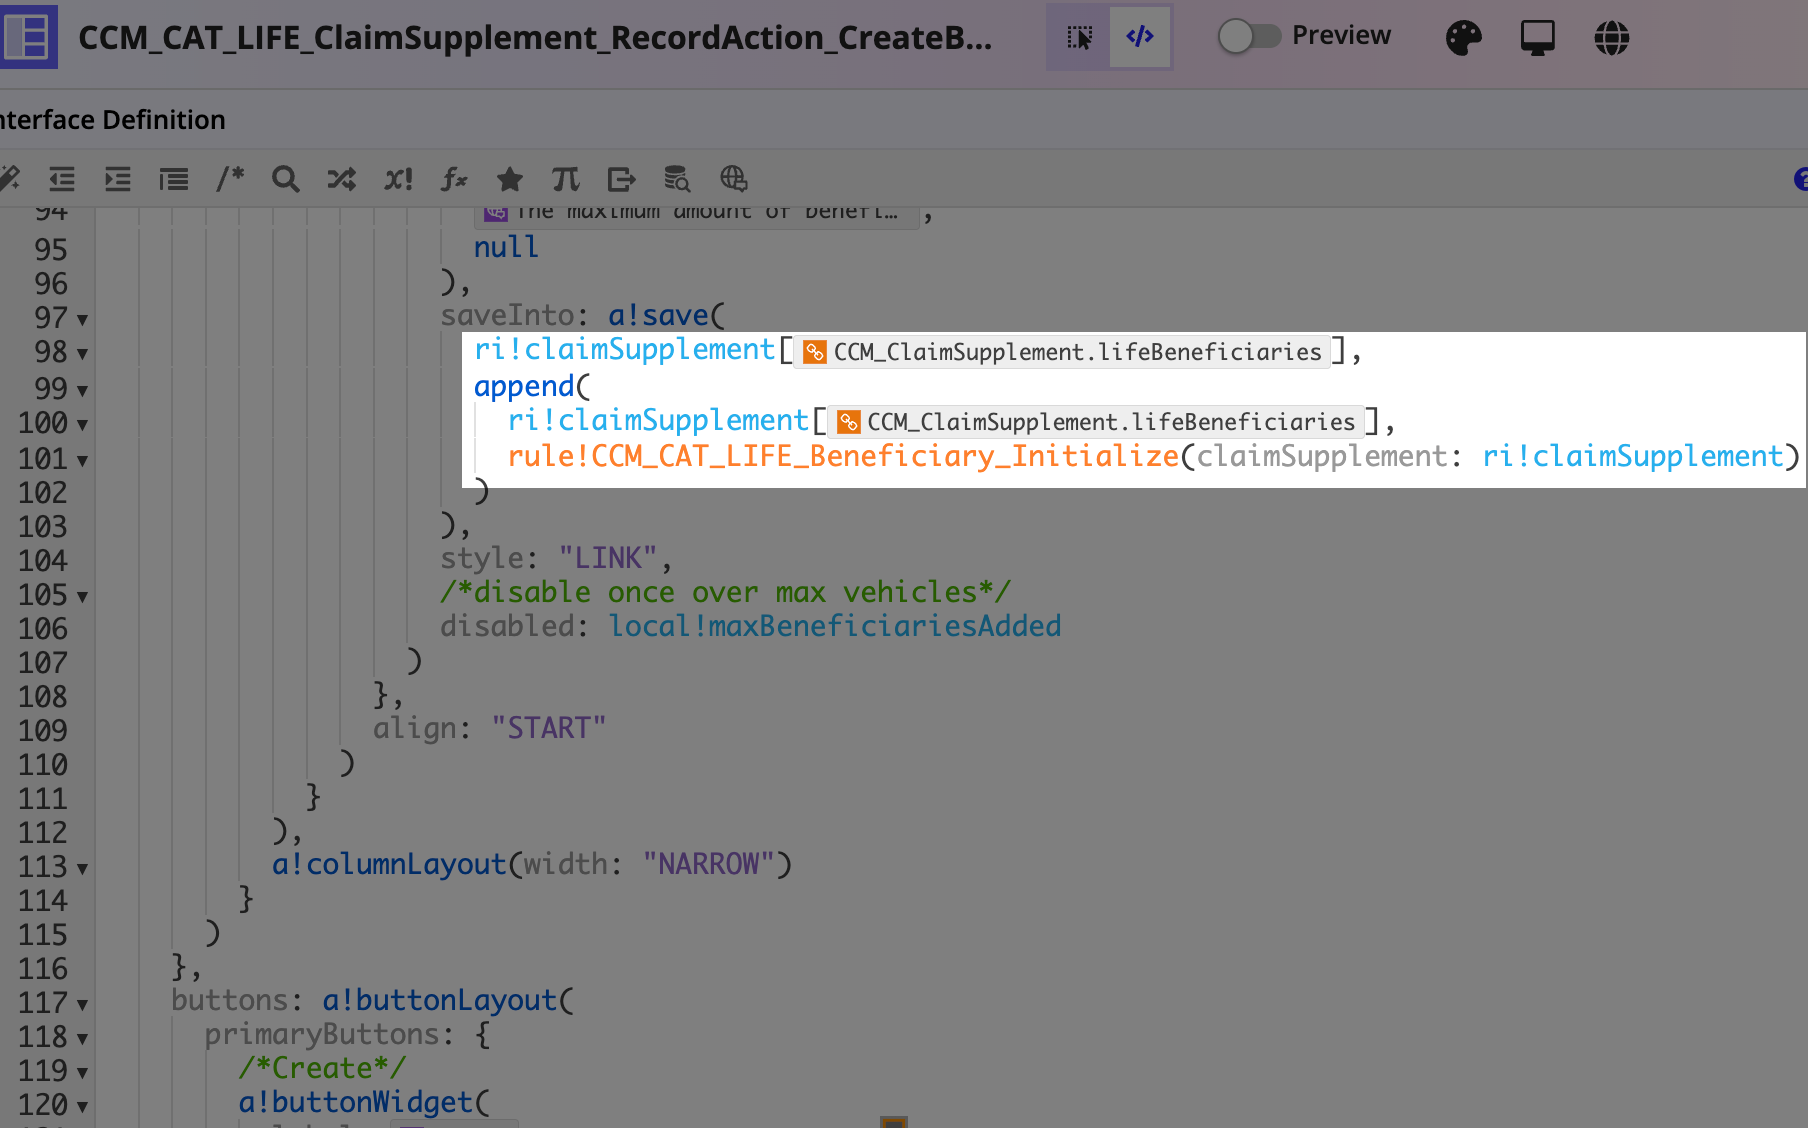Click the globe locale icon in header
This screenshot has height=1128, width=1808.
pos(1611,38)
